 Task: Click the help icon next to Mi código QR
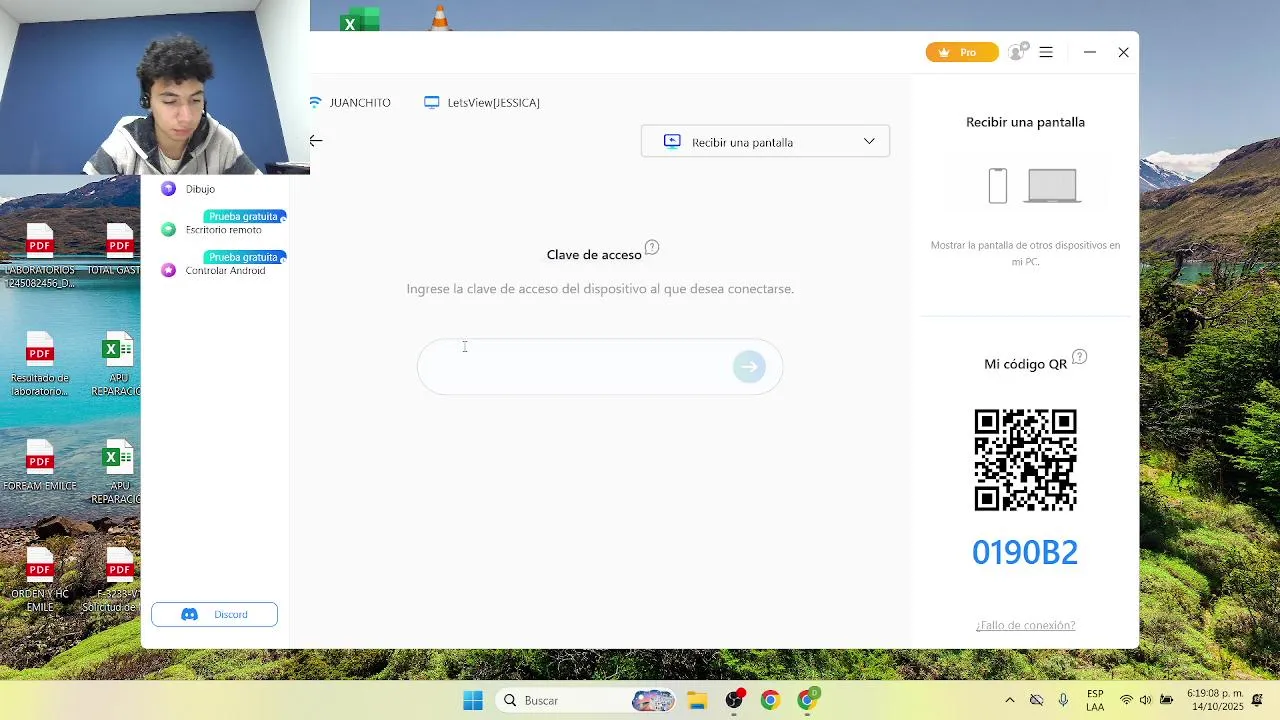(x=1079, y=357)
